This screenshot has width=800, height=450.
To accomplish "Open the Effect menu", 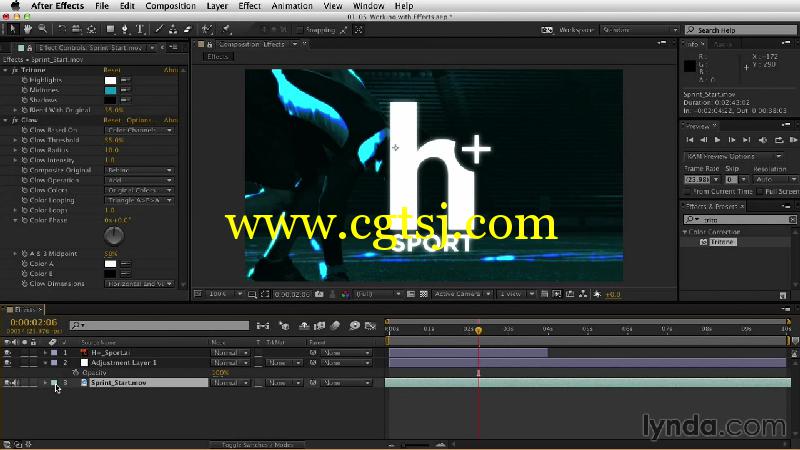I will 249,6.
